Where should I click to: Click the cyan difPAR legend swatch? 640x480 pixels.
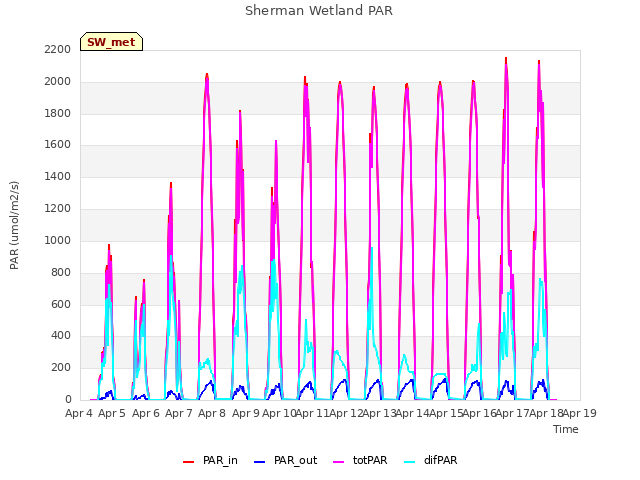409,462
